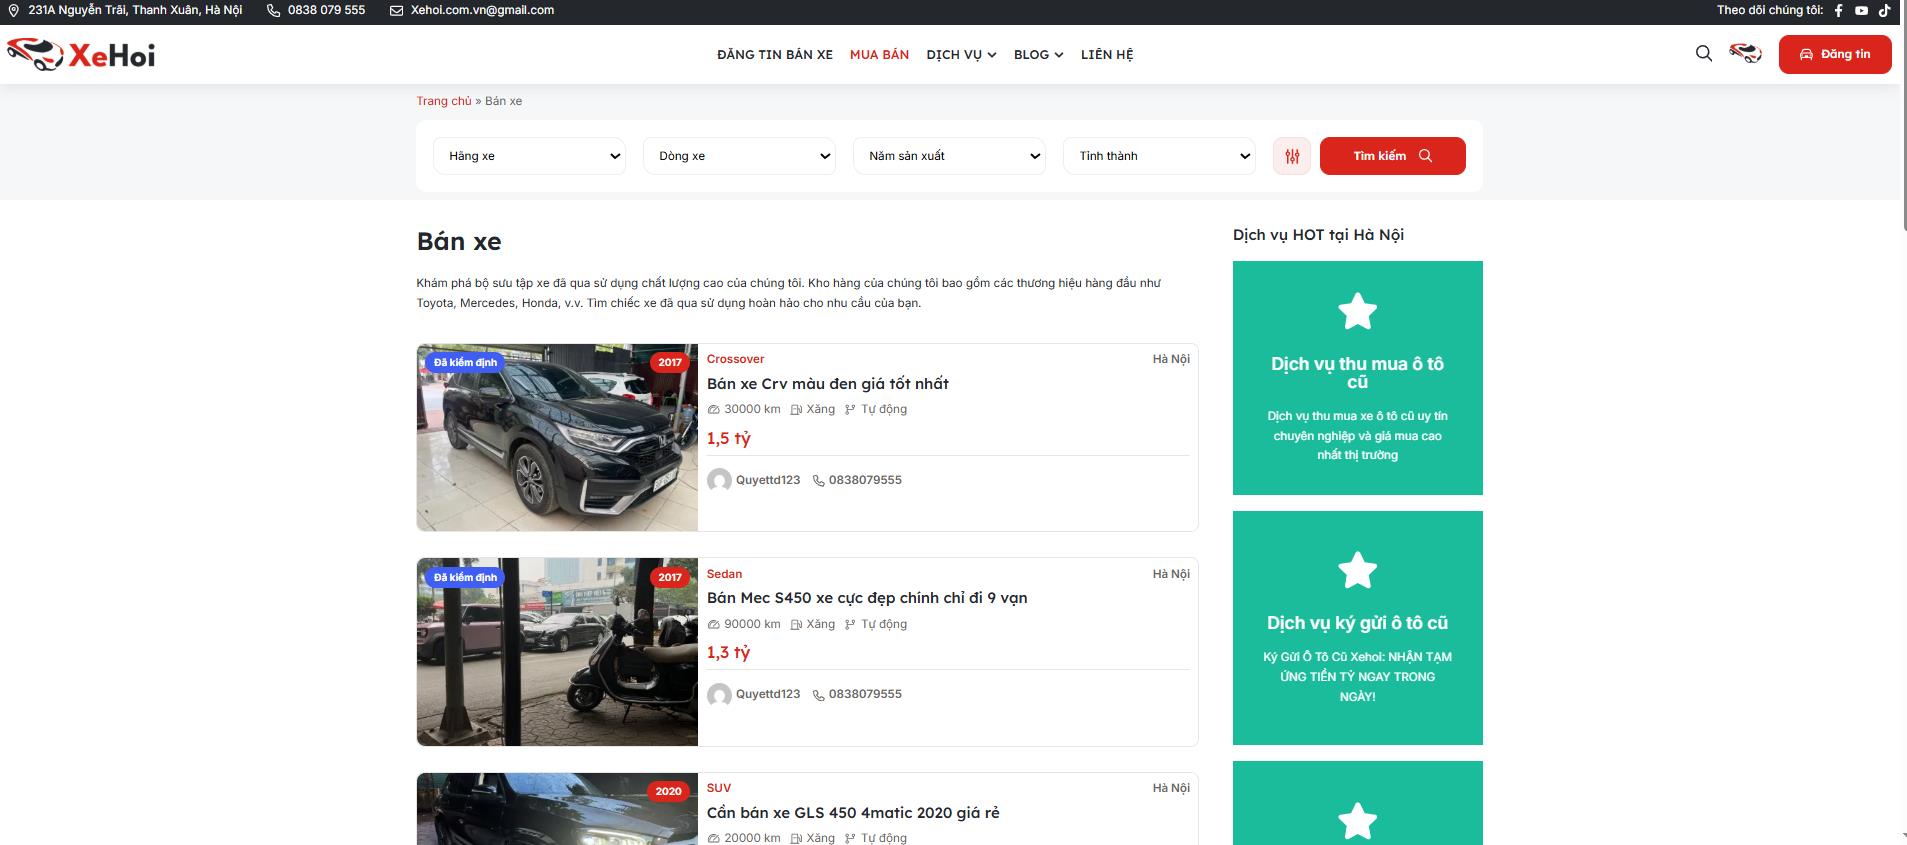Viewport: 1907px width, 845px height.
Task: Open the MUA BÁN menu item
Action: [879, 55]
